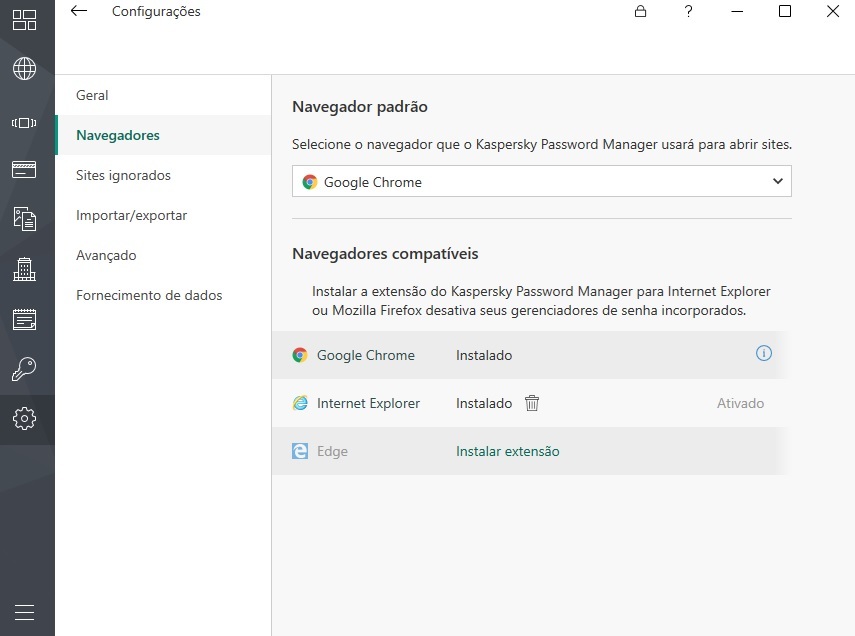Open the password generator key icon

pos(24,370)
